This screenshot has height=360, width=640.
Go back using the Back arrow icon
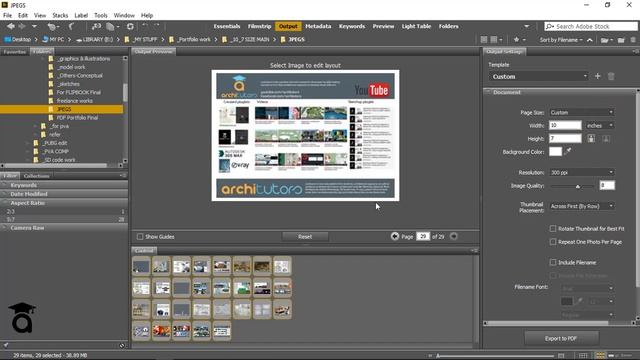click(11, 26)
